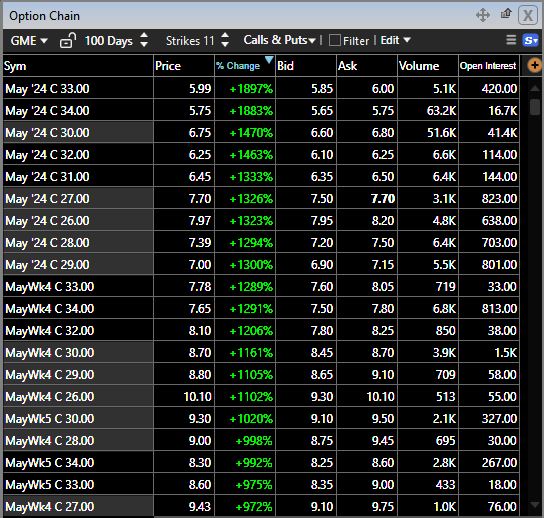
Task: Click the pop-out window icon in title bar
Action: [506, 14]
